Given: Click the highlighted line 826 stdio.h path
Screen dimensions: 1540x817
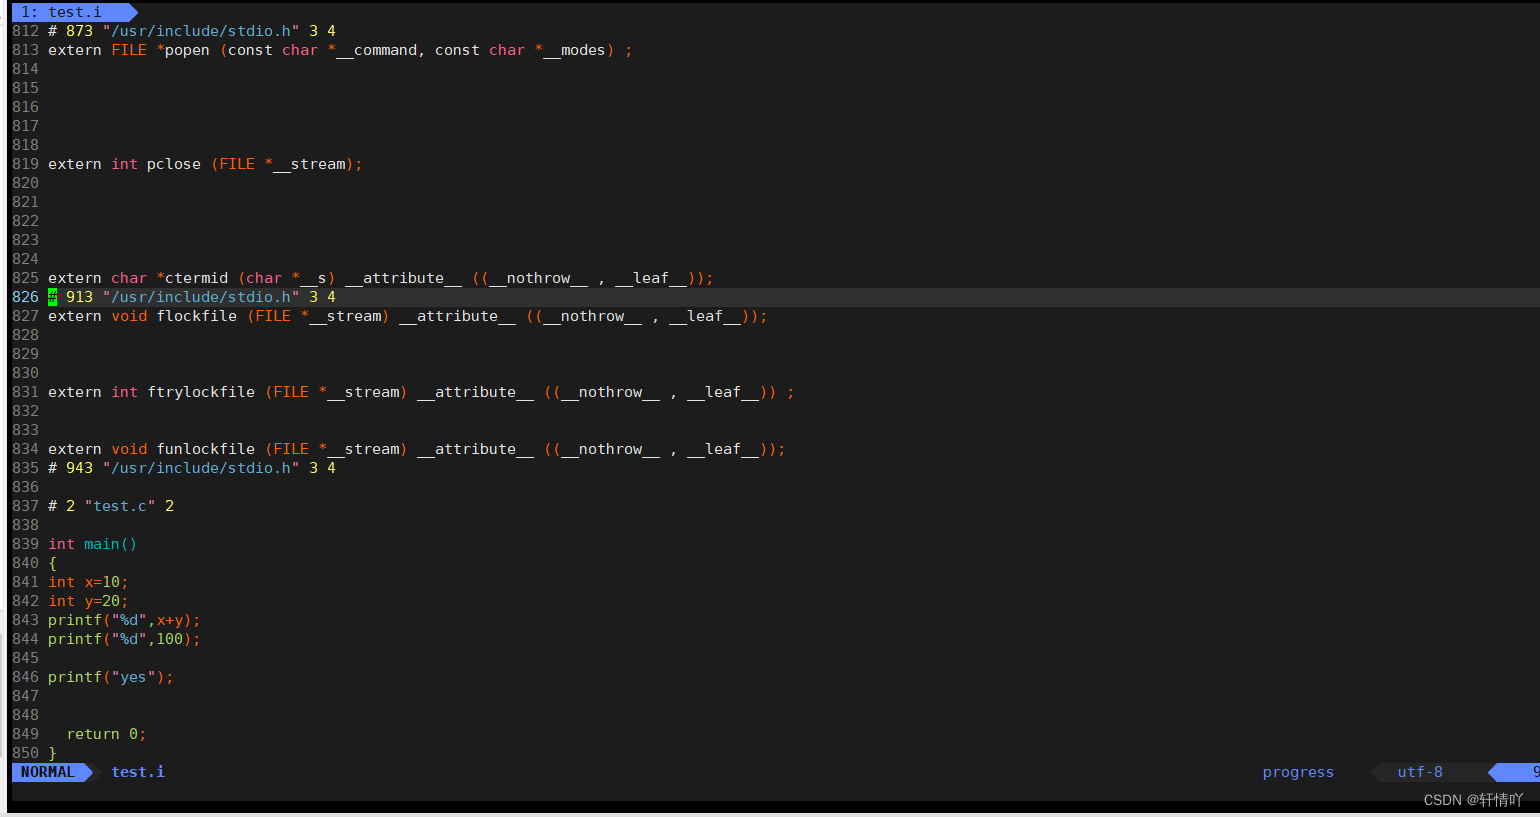Looking at the screenshot, I should [200, 297].
